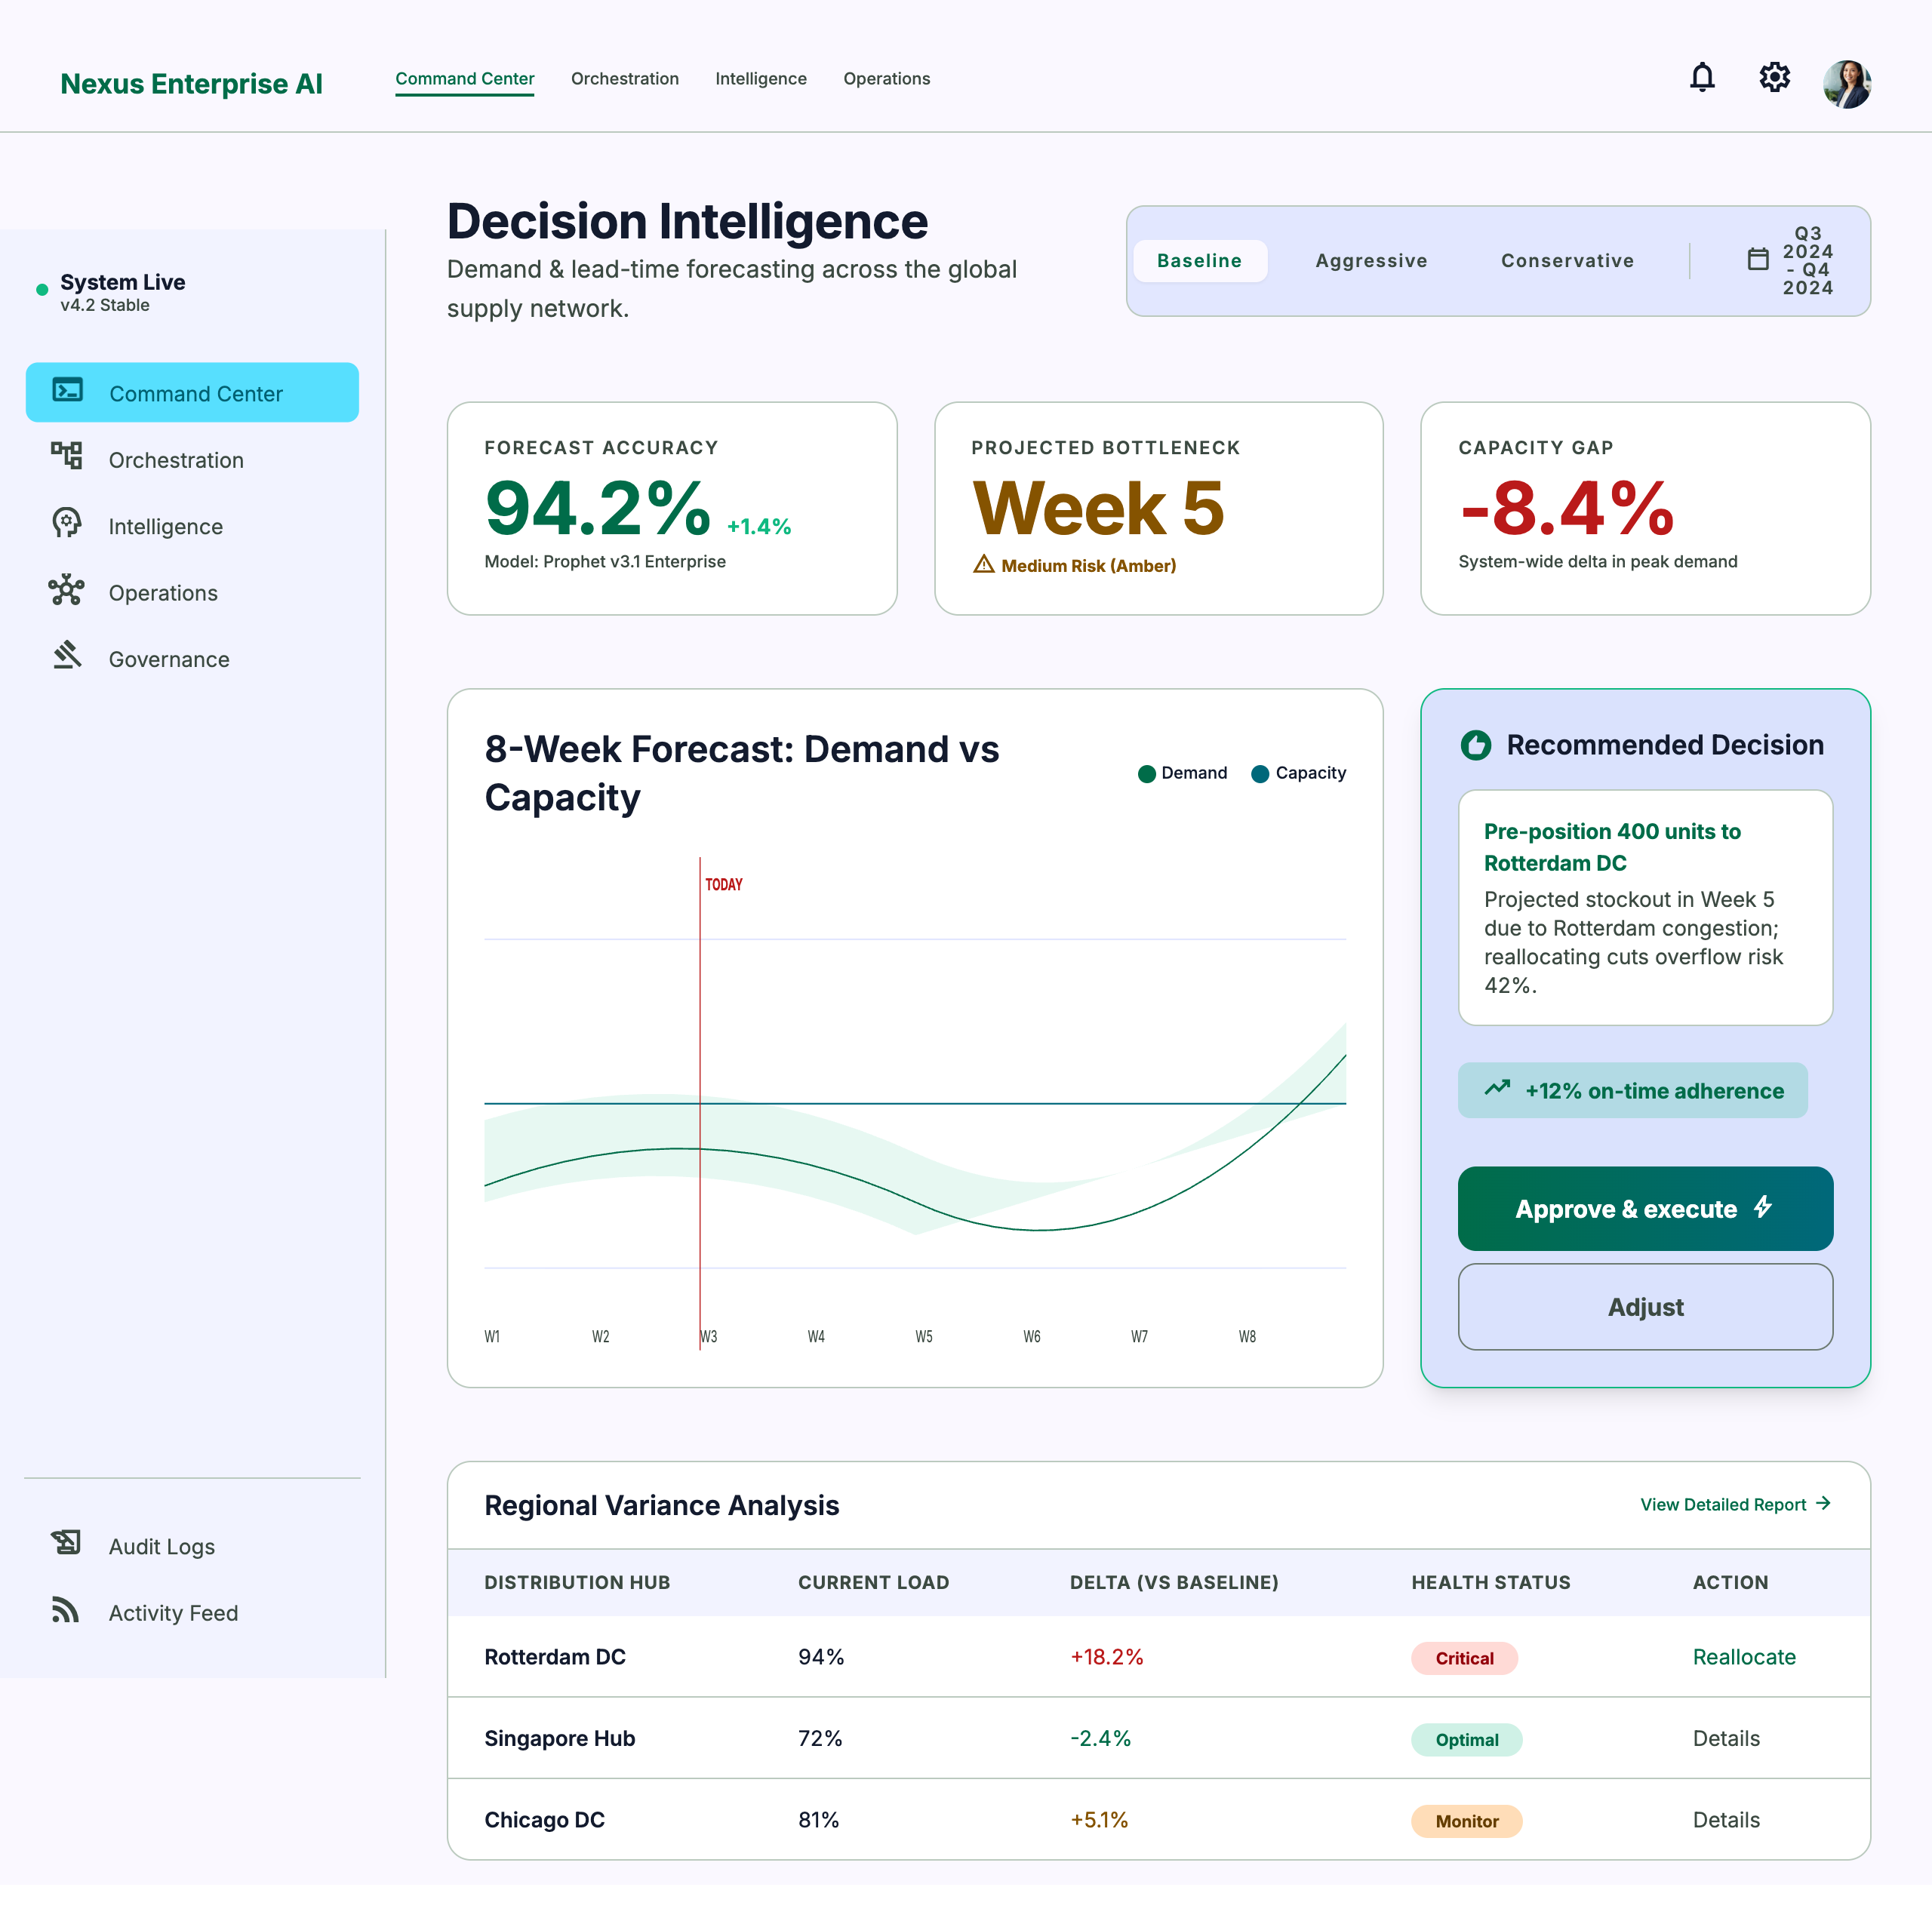Click the Critical status badge
The height and width of the screenshot is (1921, 1932).
click(1464, 1657)
